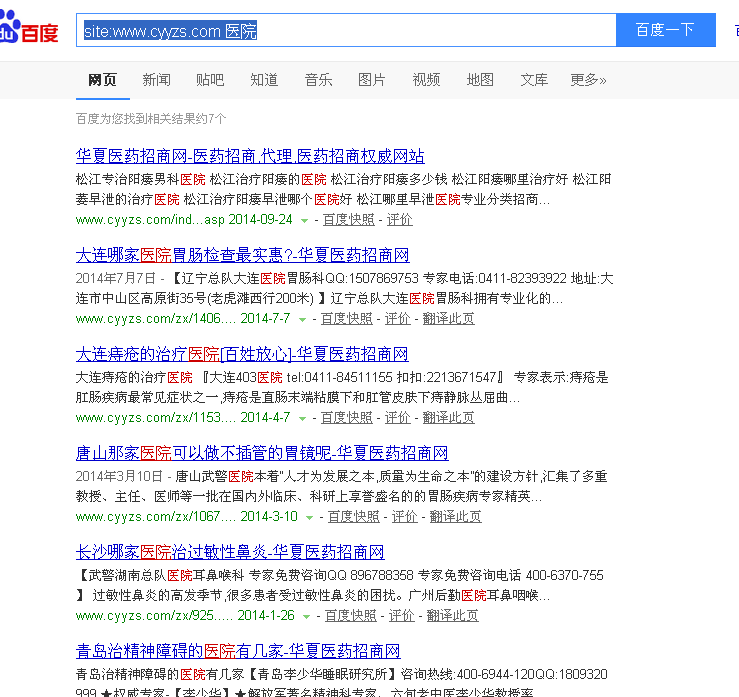Click 翻译此页 for the 2014-7-7 result
Viewport: 739px width, 697px height.
click(x=449, y=319)
